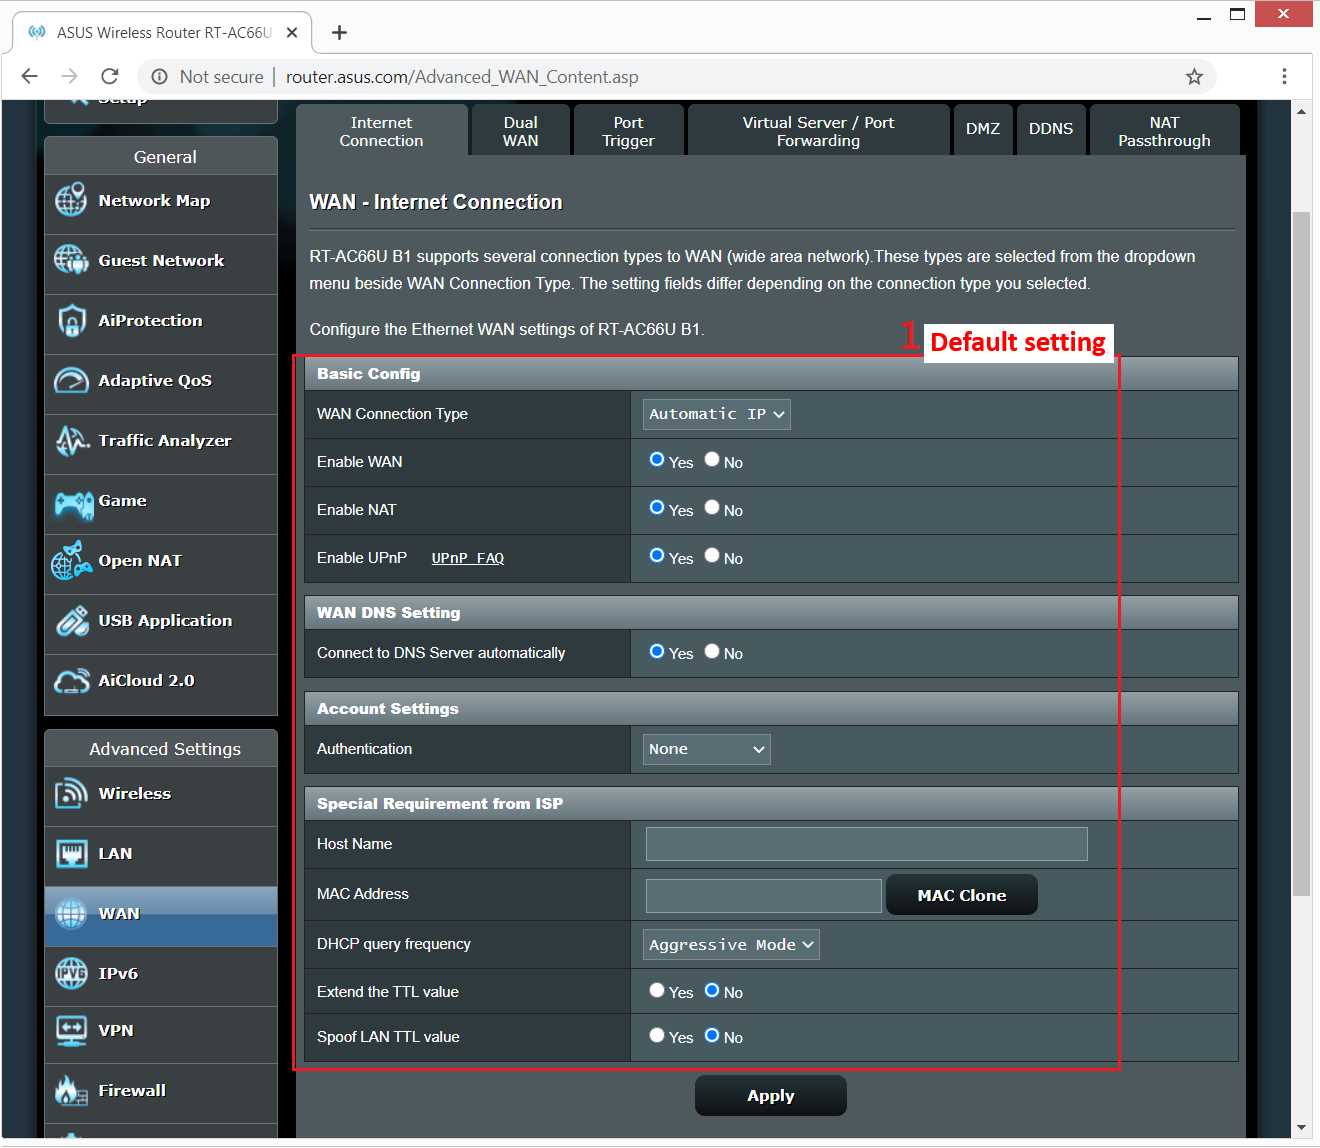Select No for Spoof LAN TTL value

tap(712, 1035)
